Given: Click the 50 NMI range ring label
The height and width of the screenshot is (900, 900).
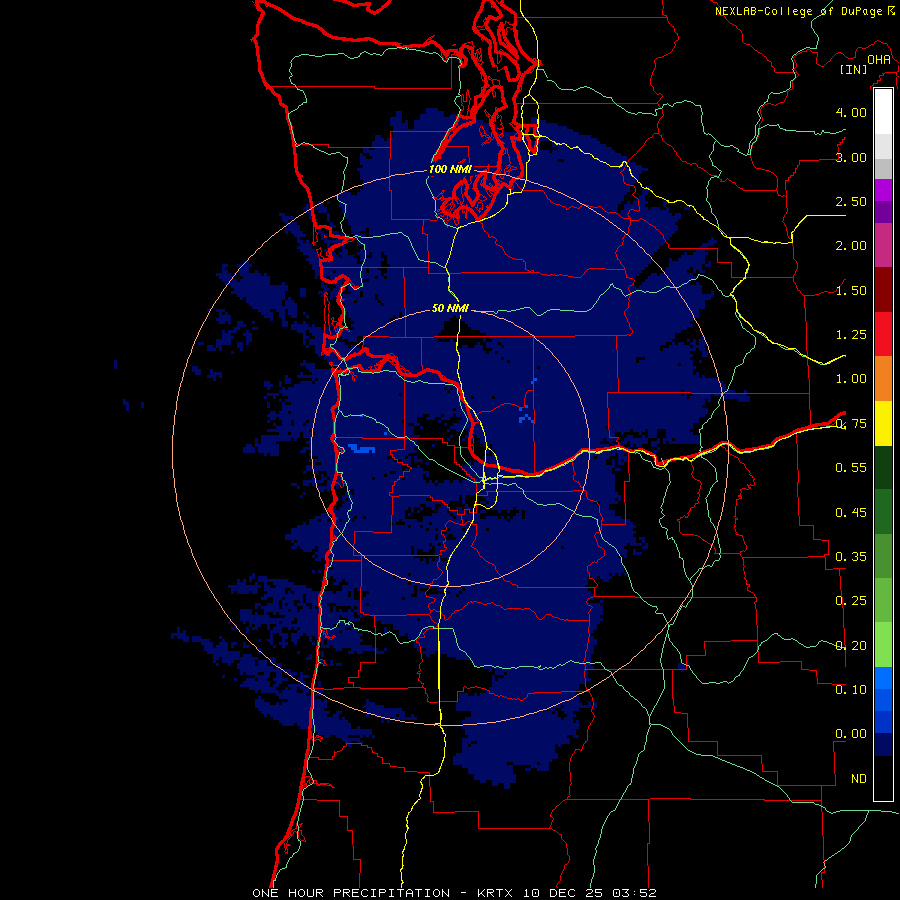Looking at the screenshot, I should (x=450, y=308).
